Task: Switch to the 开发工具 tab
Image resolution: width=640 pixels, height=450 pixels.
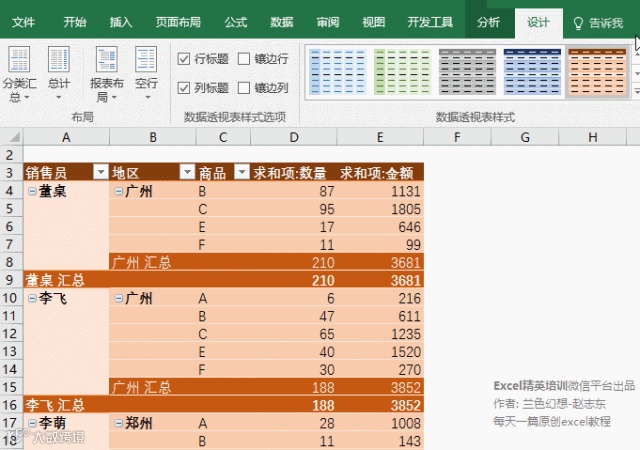Action: 430,22
